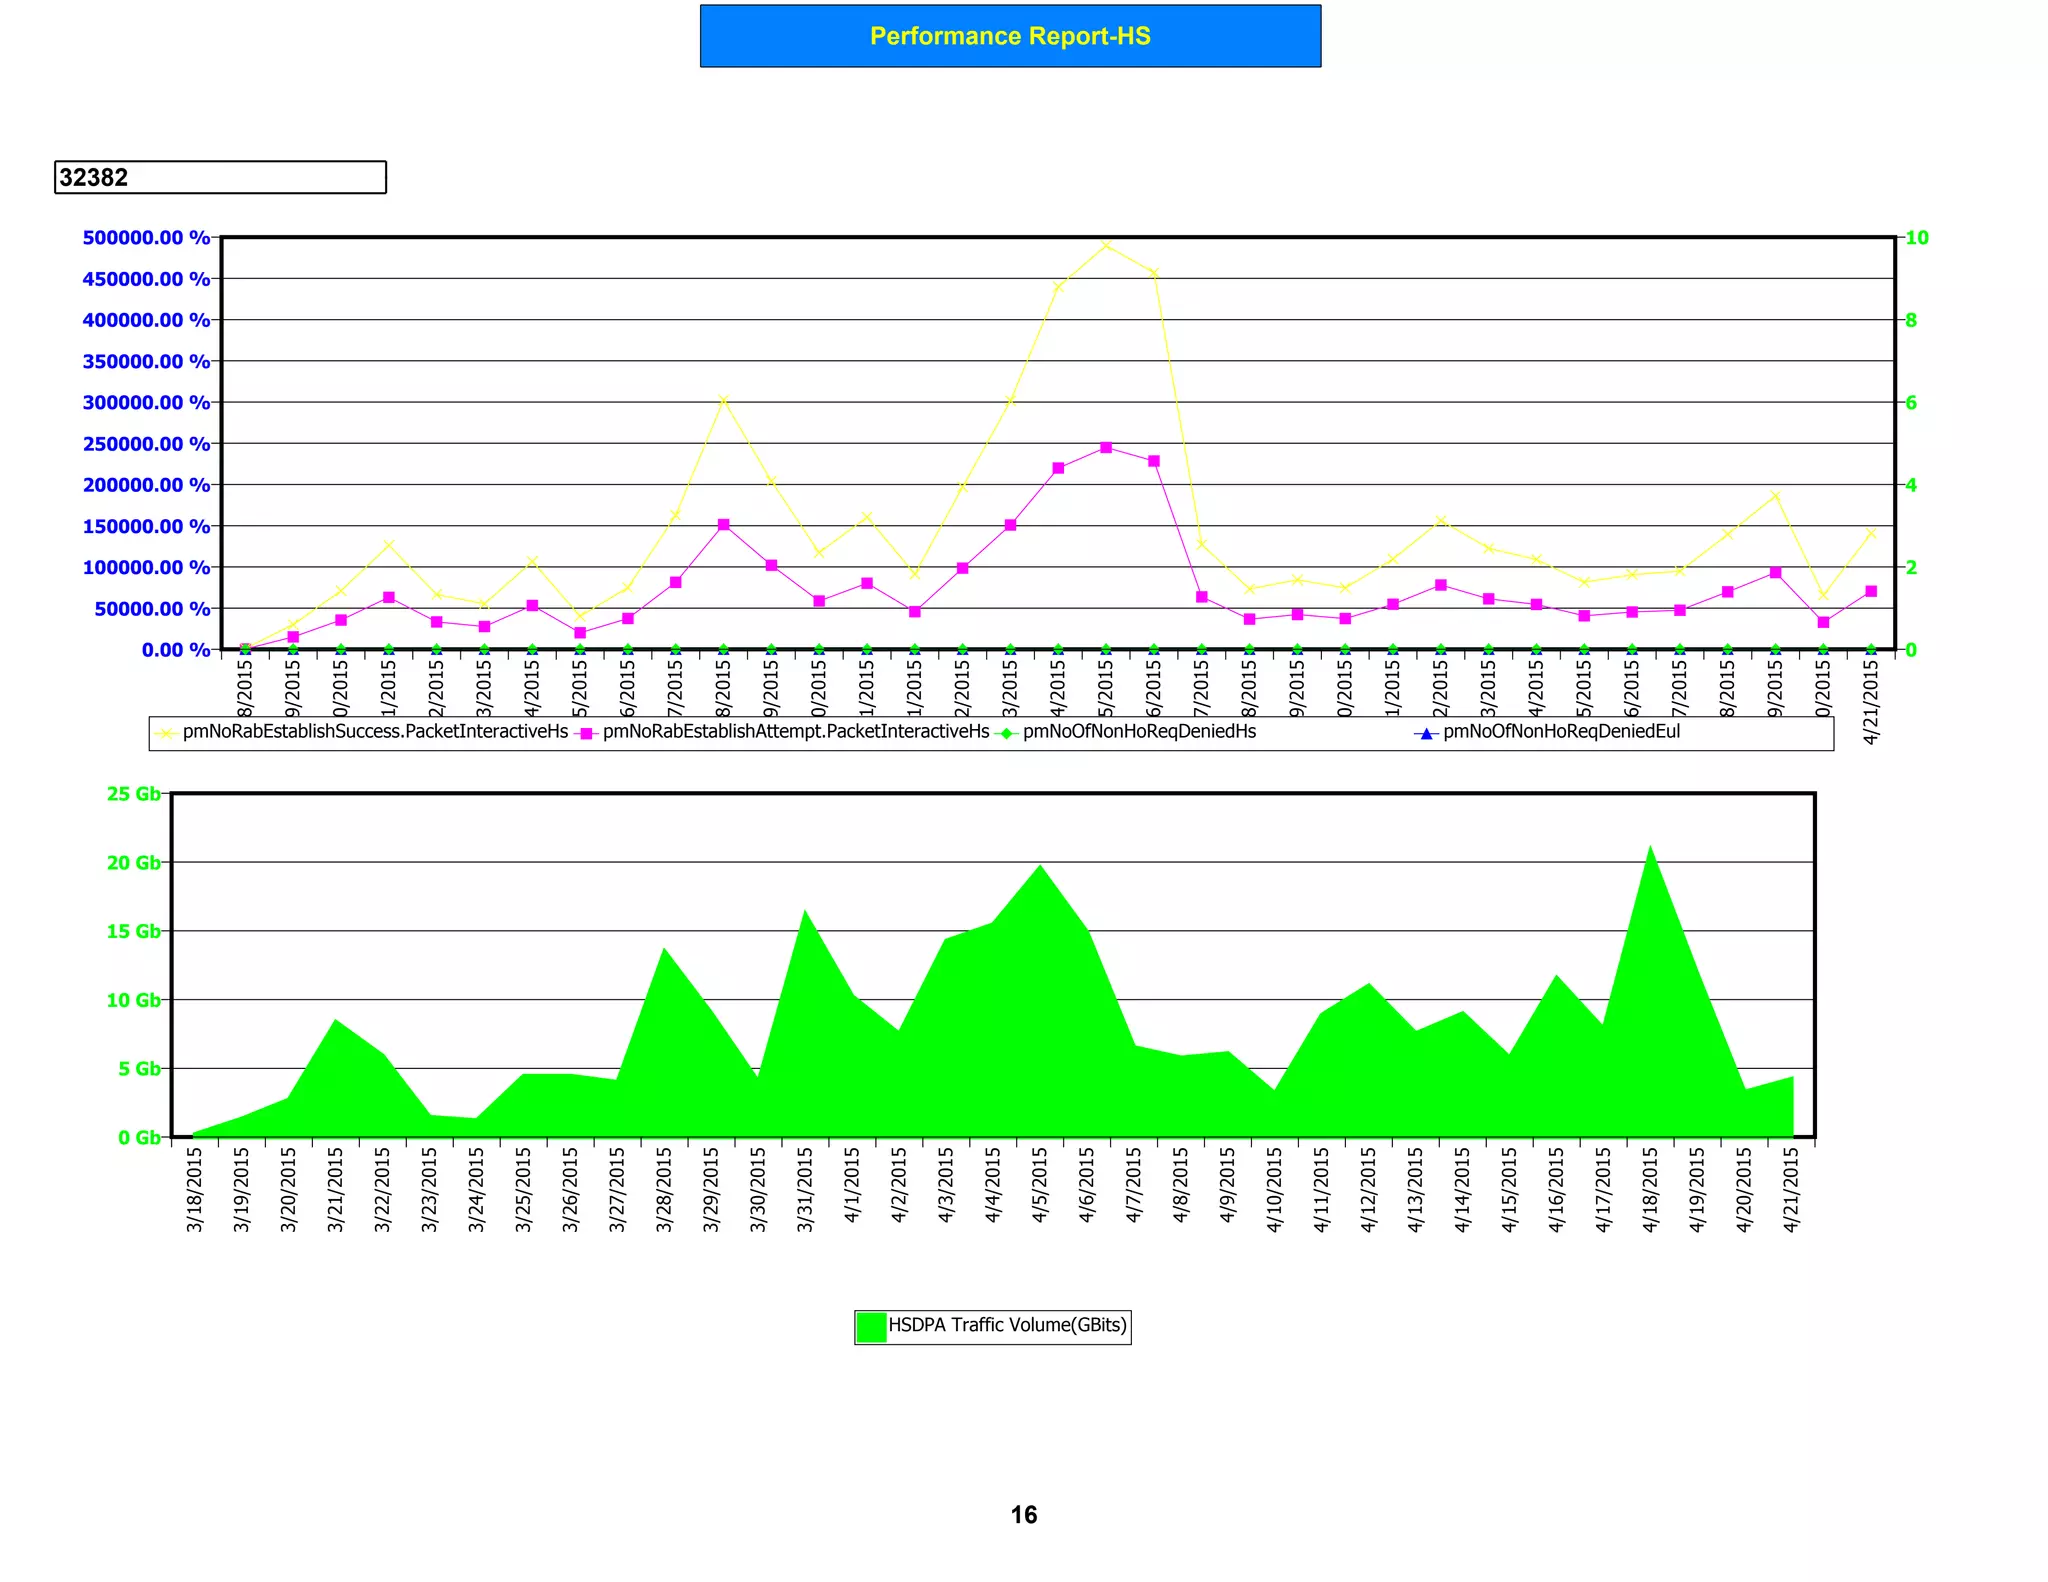Click the right axis value 10
Image resolution: width=2048 pixels, height=1582 pixels.
(1917, 238)
